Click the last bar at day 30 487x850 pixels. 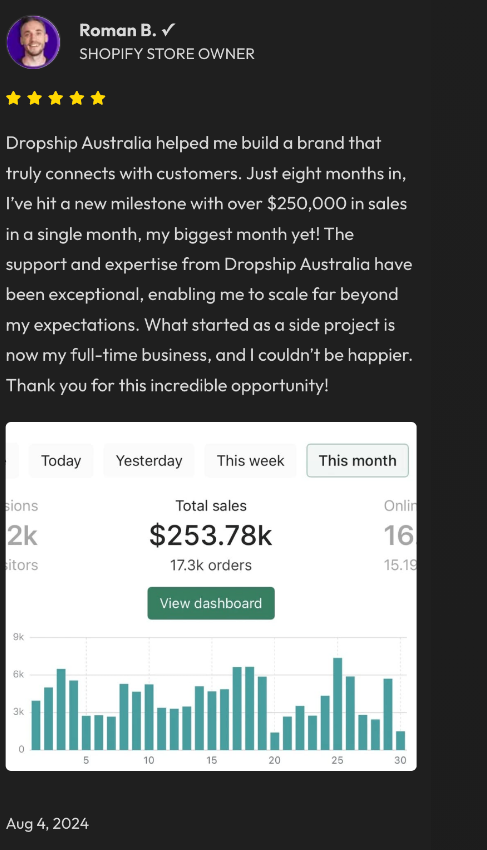tap(400, 741)
